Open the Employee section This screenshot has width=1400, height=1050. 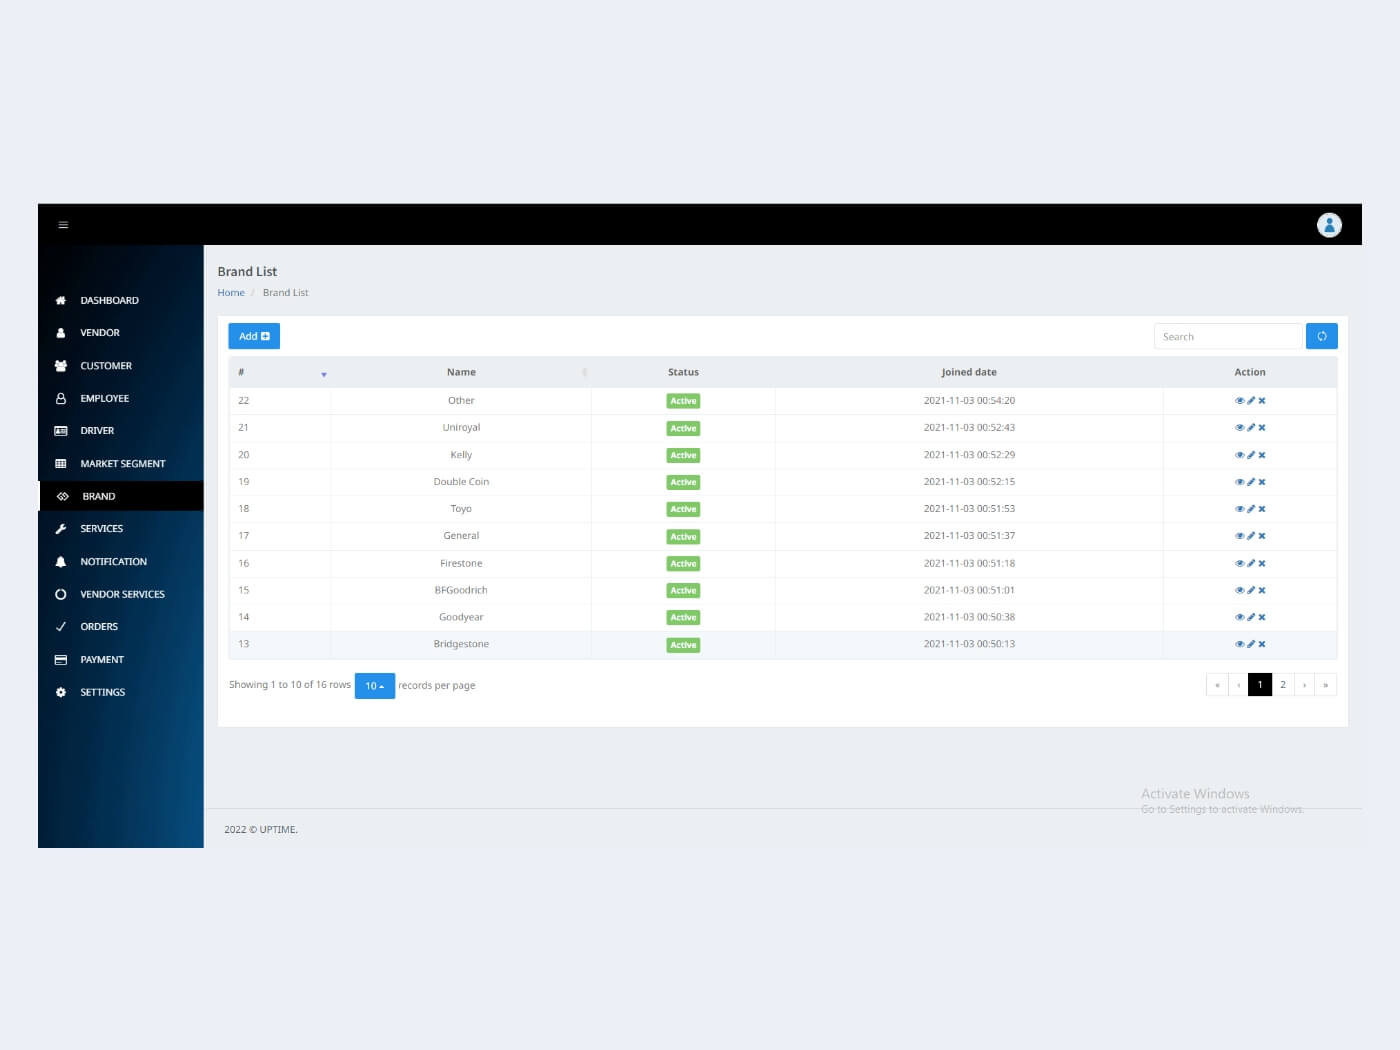(x=120, y=398)
